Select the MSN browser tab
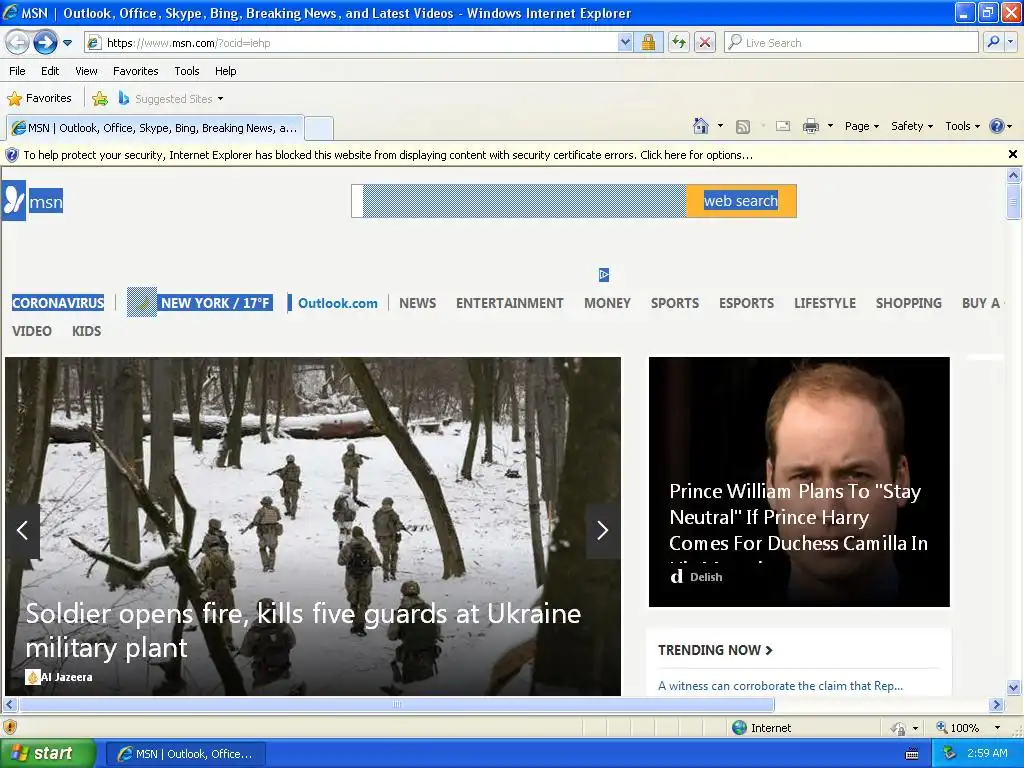Viewport: 1024px width, 768px height. point(155,128)
